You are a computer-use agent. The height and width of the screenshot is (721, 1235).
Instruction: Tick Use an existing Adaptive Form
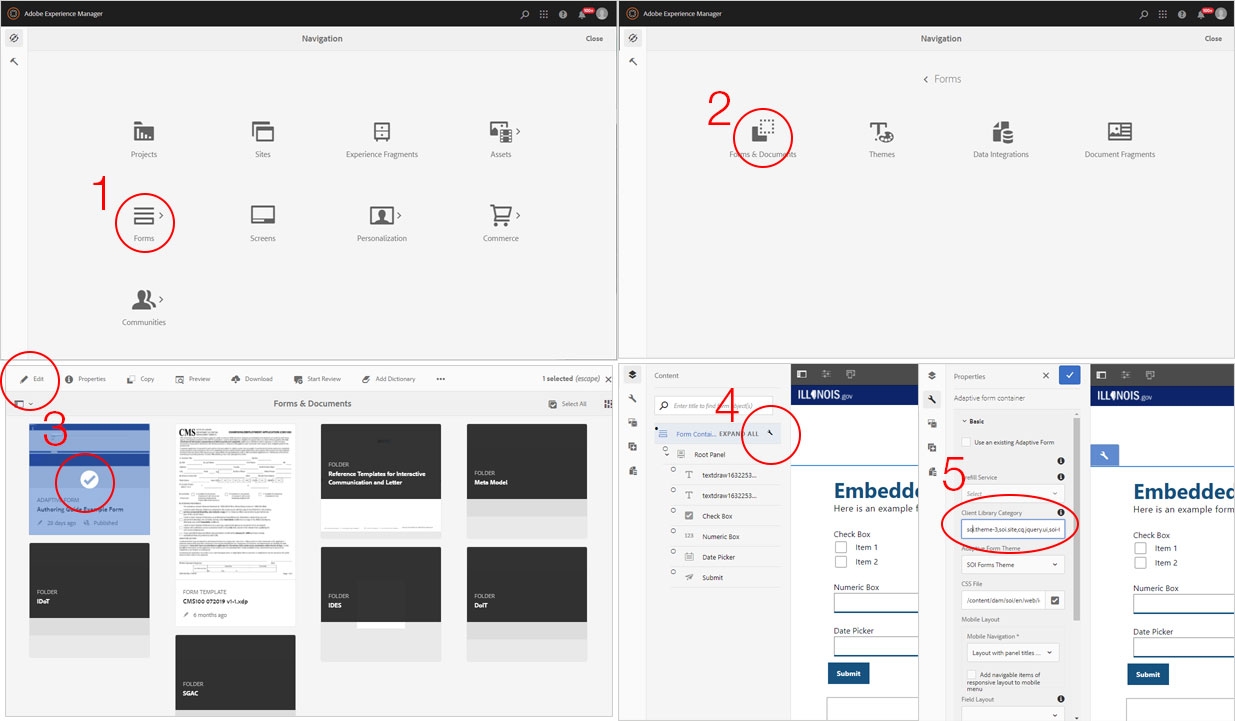click(x=967, y=442)
